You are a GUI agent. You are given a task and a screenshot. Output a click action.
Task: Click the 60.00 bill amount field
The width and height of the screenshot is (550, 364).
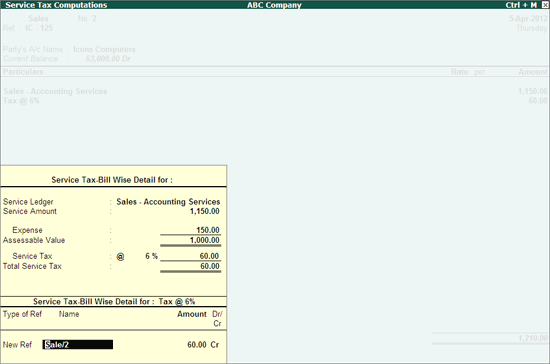(197, 345)
